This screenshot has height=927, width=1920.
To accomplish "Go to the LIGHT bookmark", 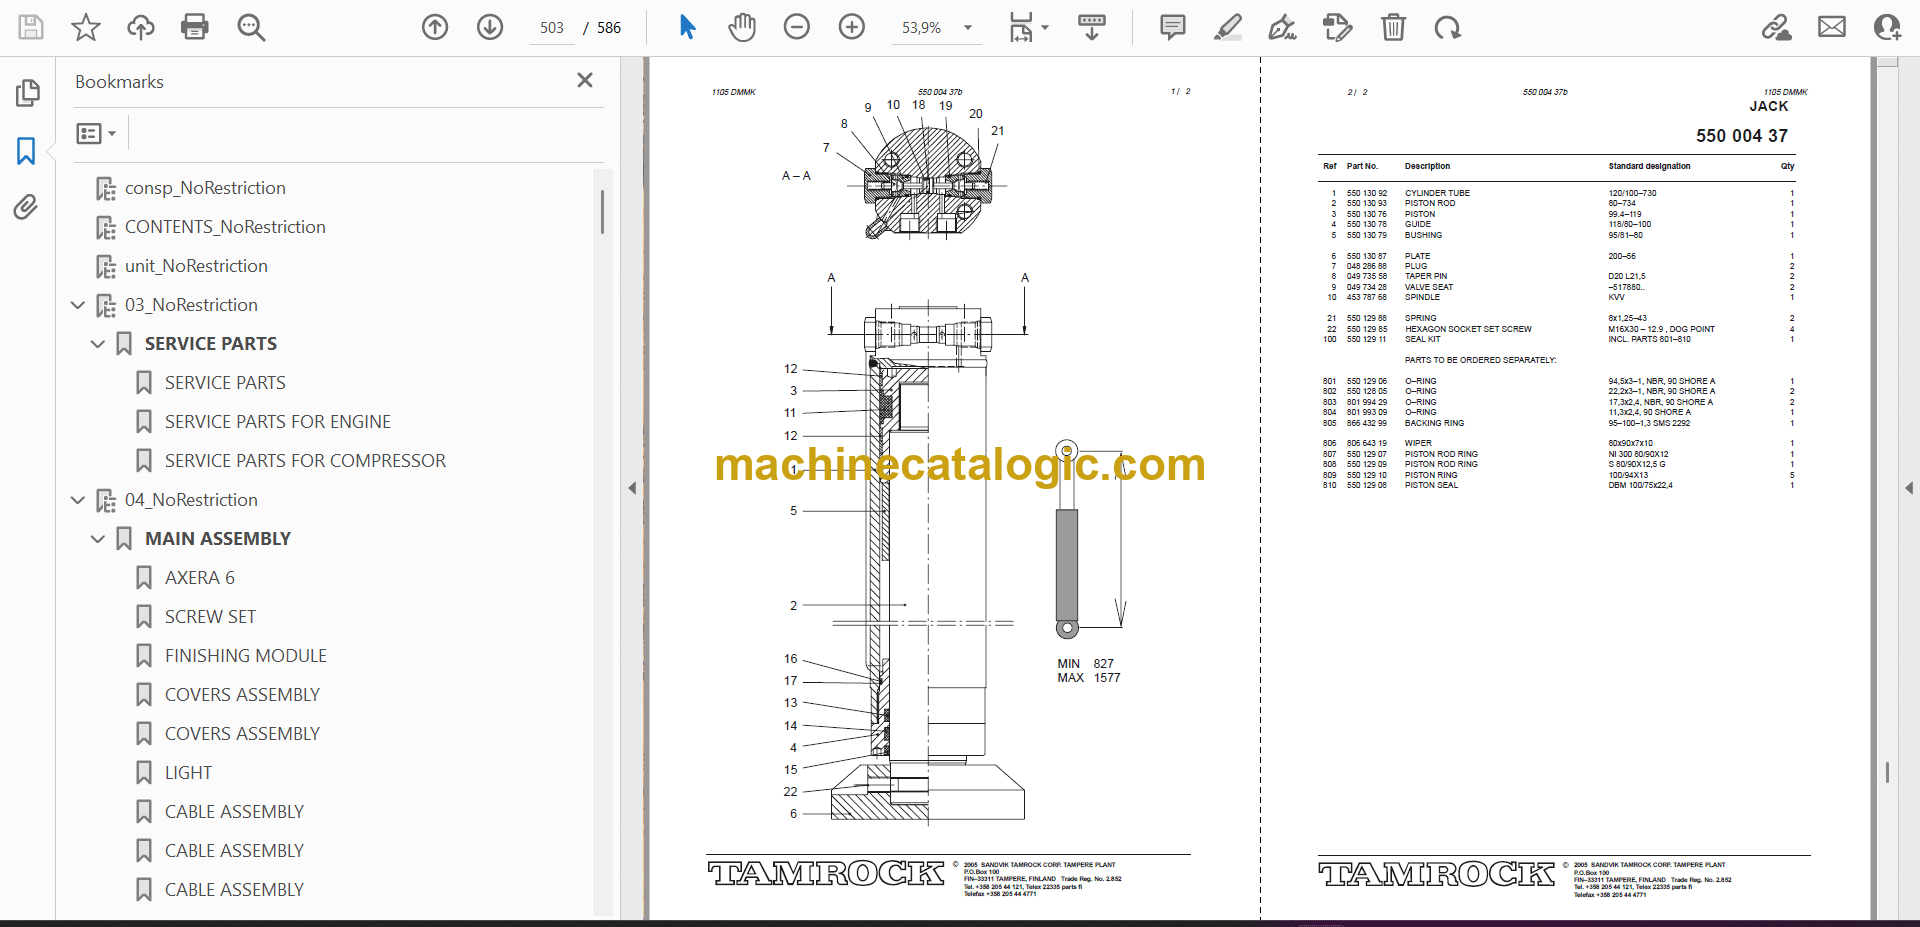I will click(x=188, y=773).
